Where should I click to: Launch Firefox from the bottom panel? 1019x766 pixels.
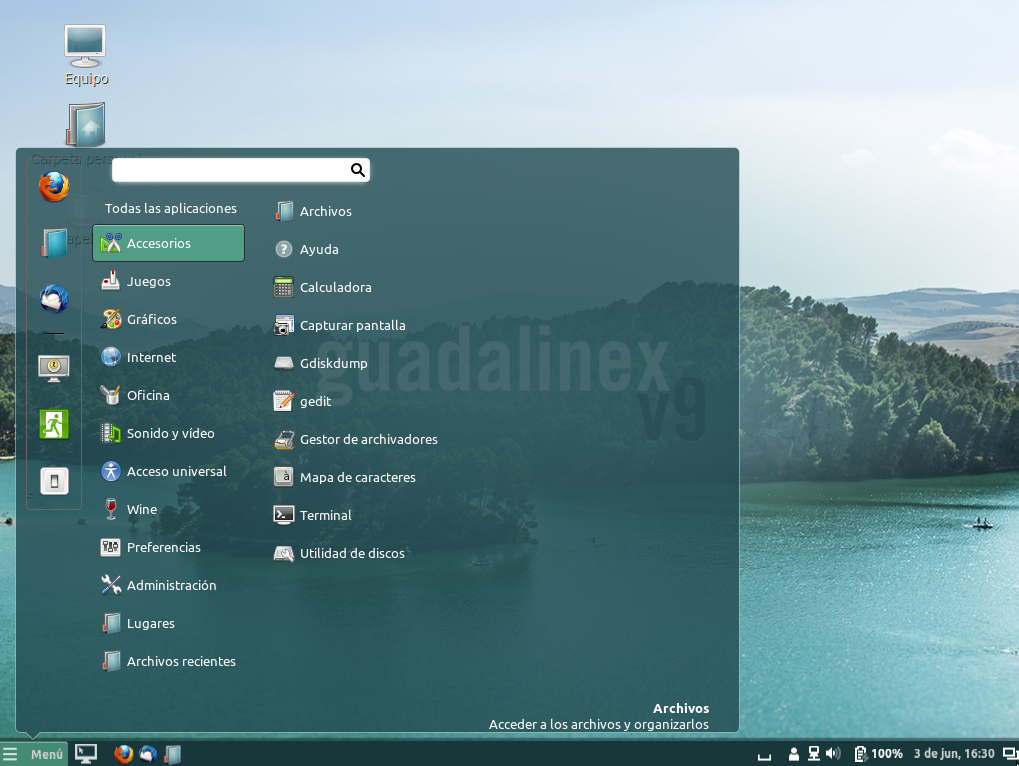point(123,754)
